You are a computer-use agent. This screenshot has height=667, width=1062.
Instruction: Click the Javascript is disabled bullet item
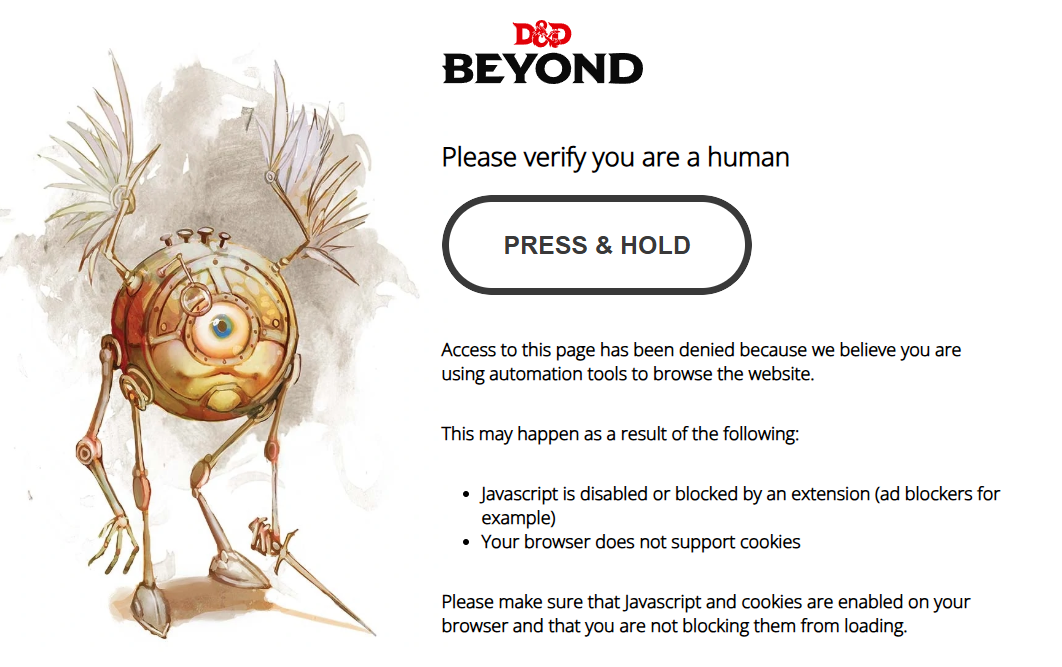click(740, 505)
